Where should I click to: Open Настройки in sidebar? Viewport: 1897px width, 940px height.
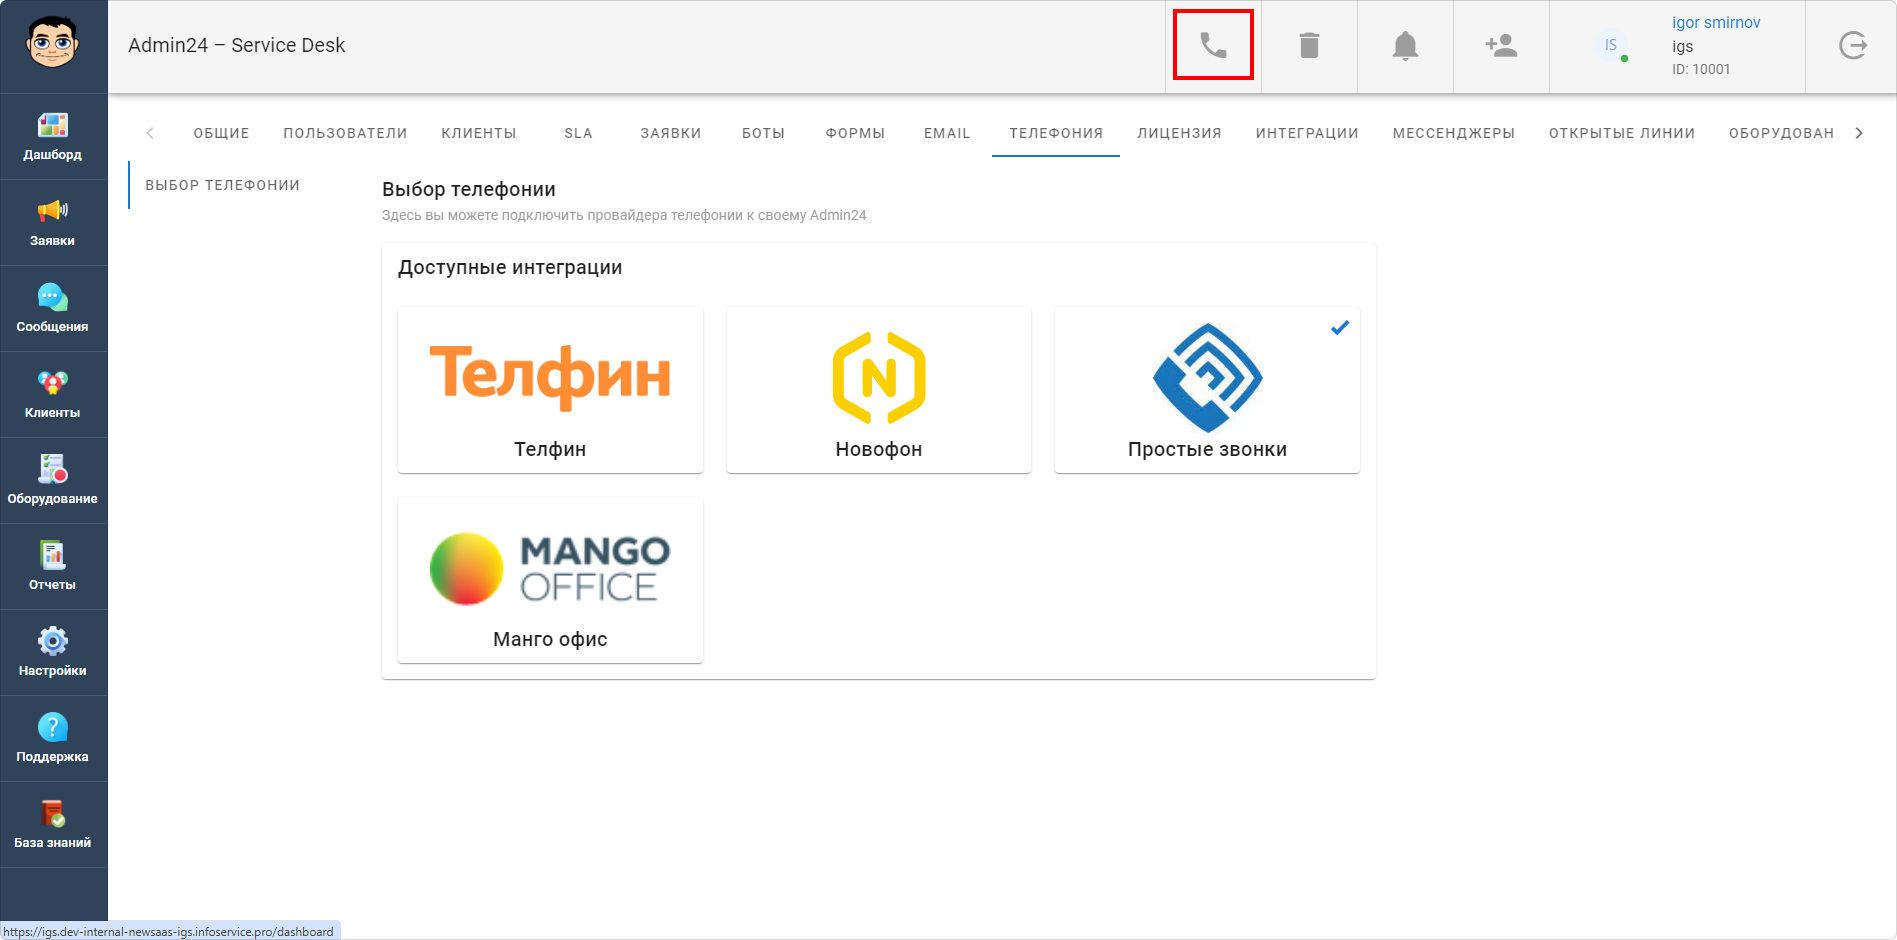click(x=53, y=653)
